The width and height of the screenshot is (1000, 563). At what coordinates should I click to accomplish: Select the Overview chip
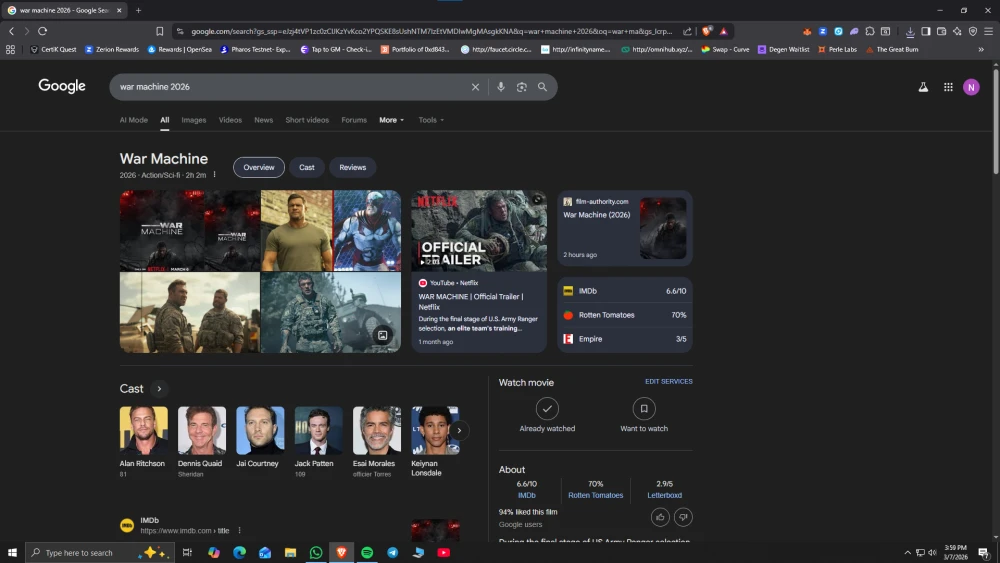tap(259, 167)
